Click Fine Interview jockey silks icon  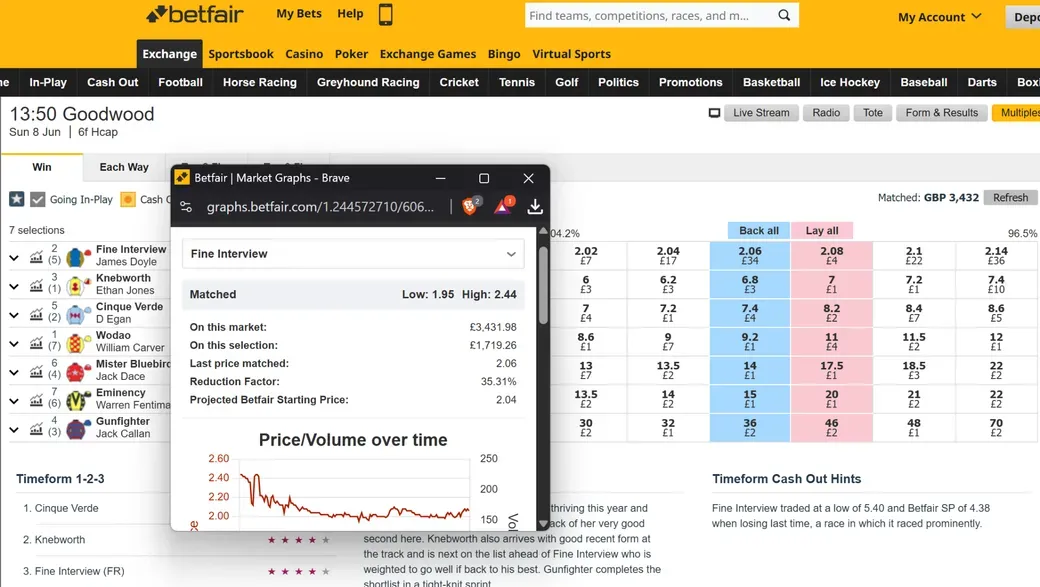pos(78,256)
